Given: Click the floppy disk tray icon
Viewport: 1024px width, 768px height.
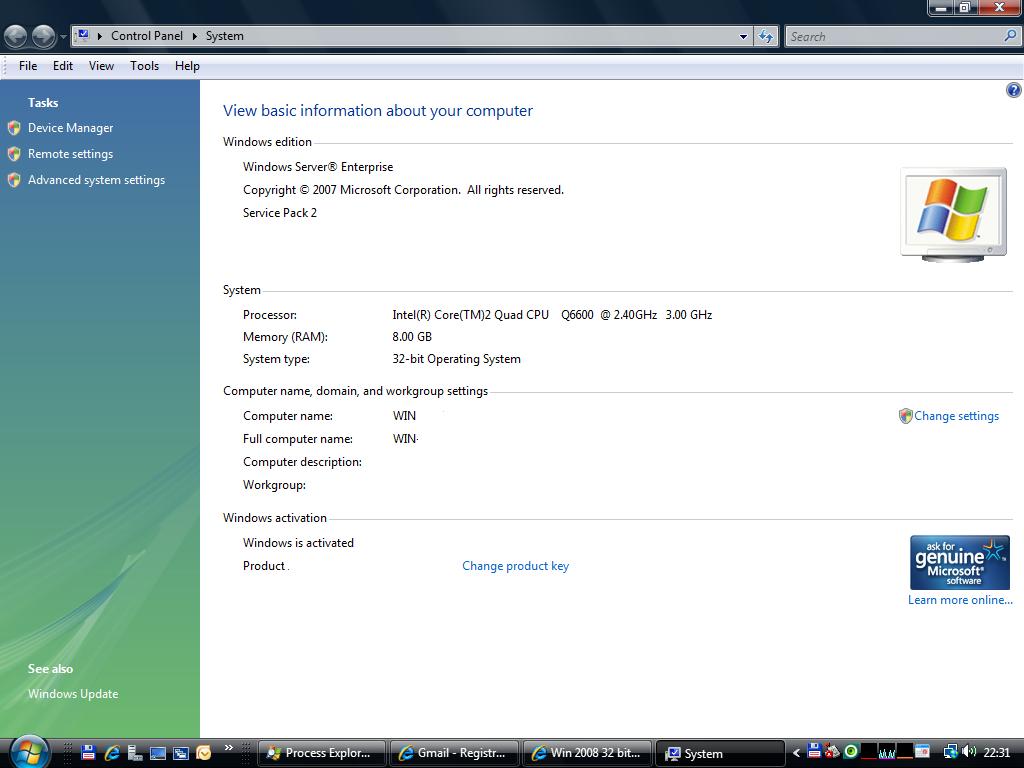Looking at the screenshot, I should click(814, 752).
